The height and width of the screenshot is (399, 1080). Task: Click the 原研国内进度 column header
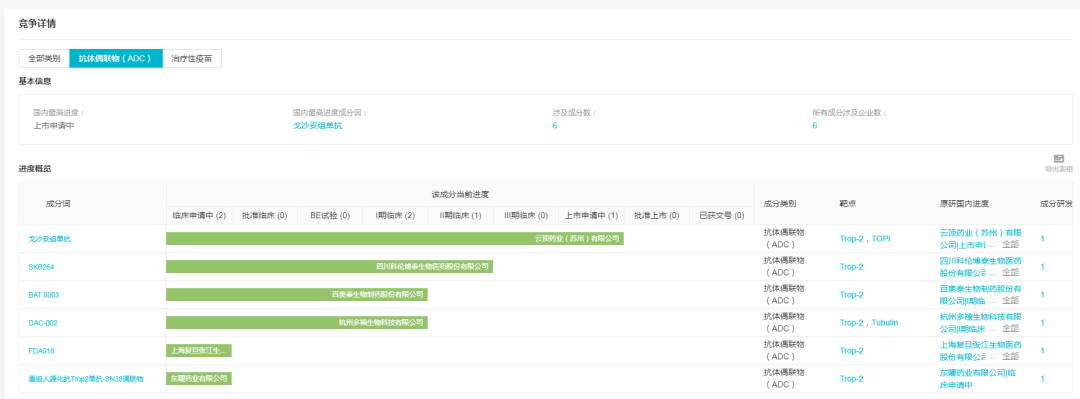click(x=965, y=204)
